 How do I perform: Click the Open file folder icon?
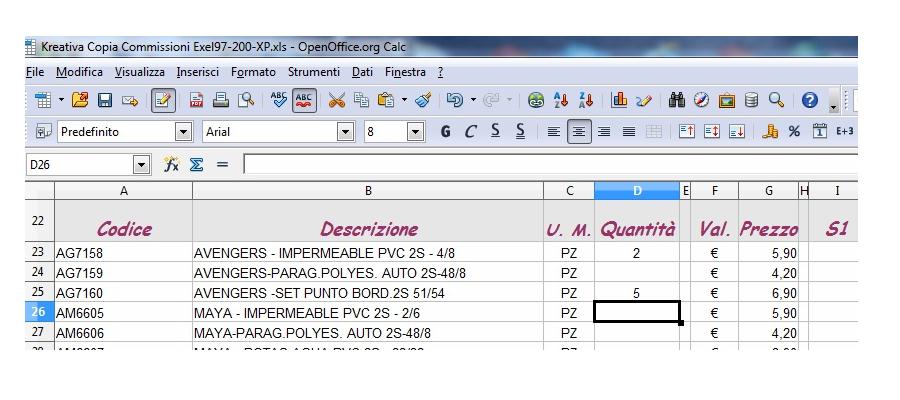click(x=80, y=100)
